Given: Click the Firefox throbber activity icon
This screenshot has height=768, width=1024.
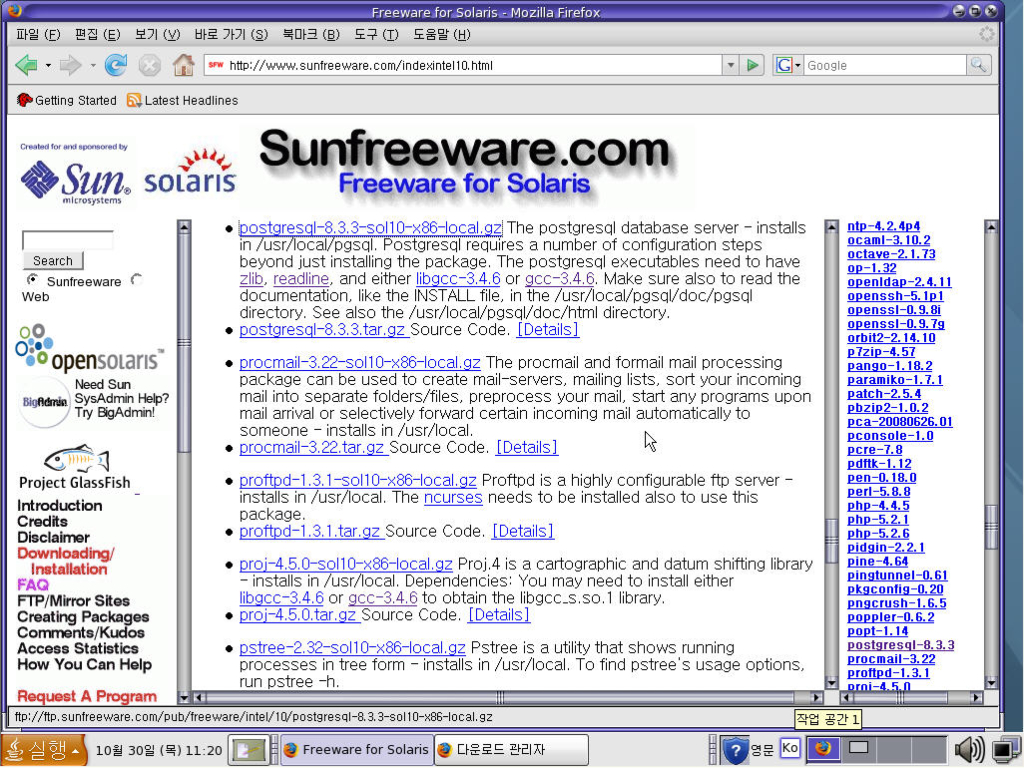Looking at the screenshot, I should pos(986,34).
